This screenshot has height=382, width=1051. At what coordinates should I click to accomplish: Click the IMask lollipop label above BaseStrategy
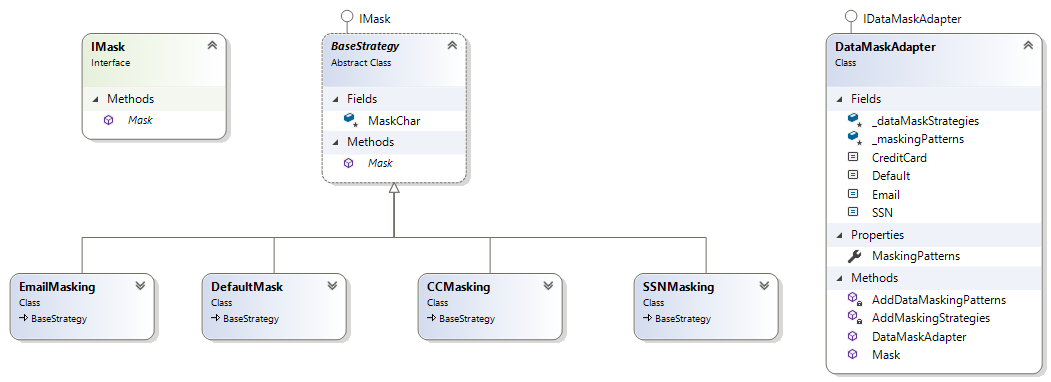374,19
